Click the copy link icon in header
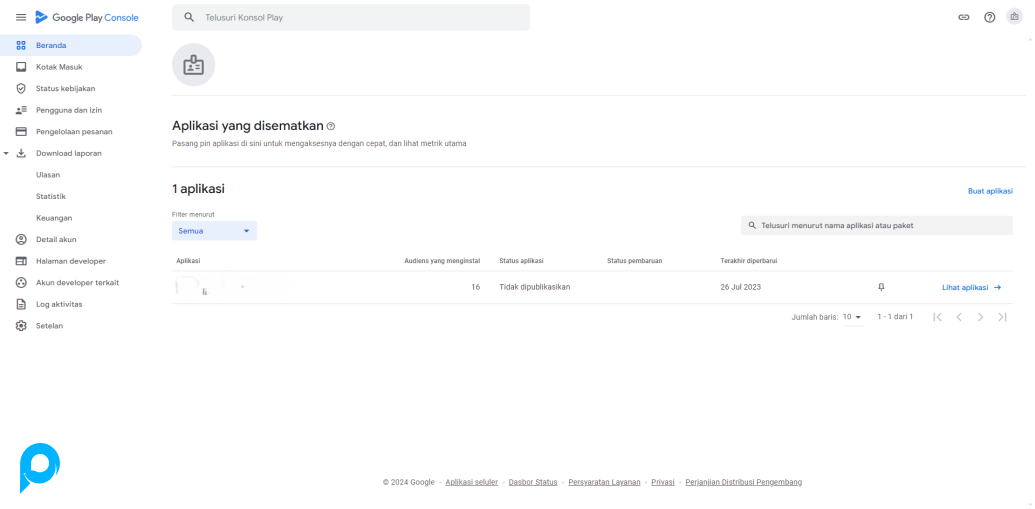This screenshot has width=1035, height=509. click(x=964, y=18)
